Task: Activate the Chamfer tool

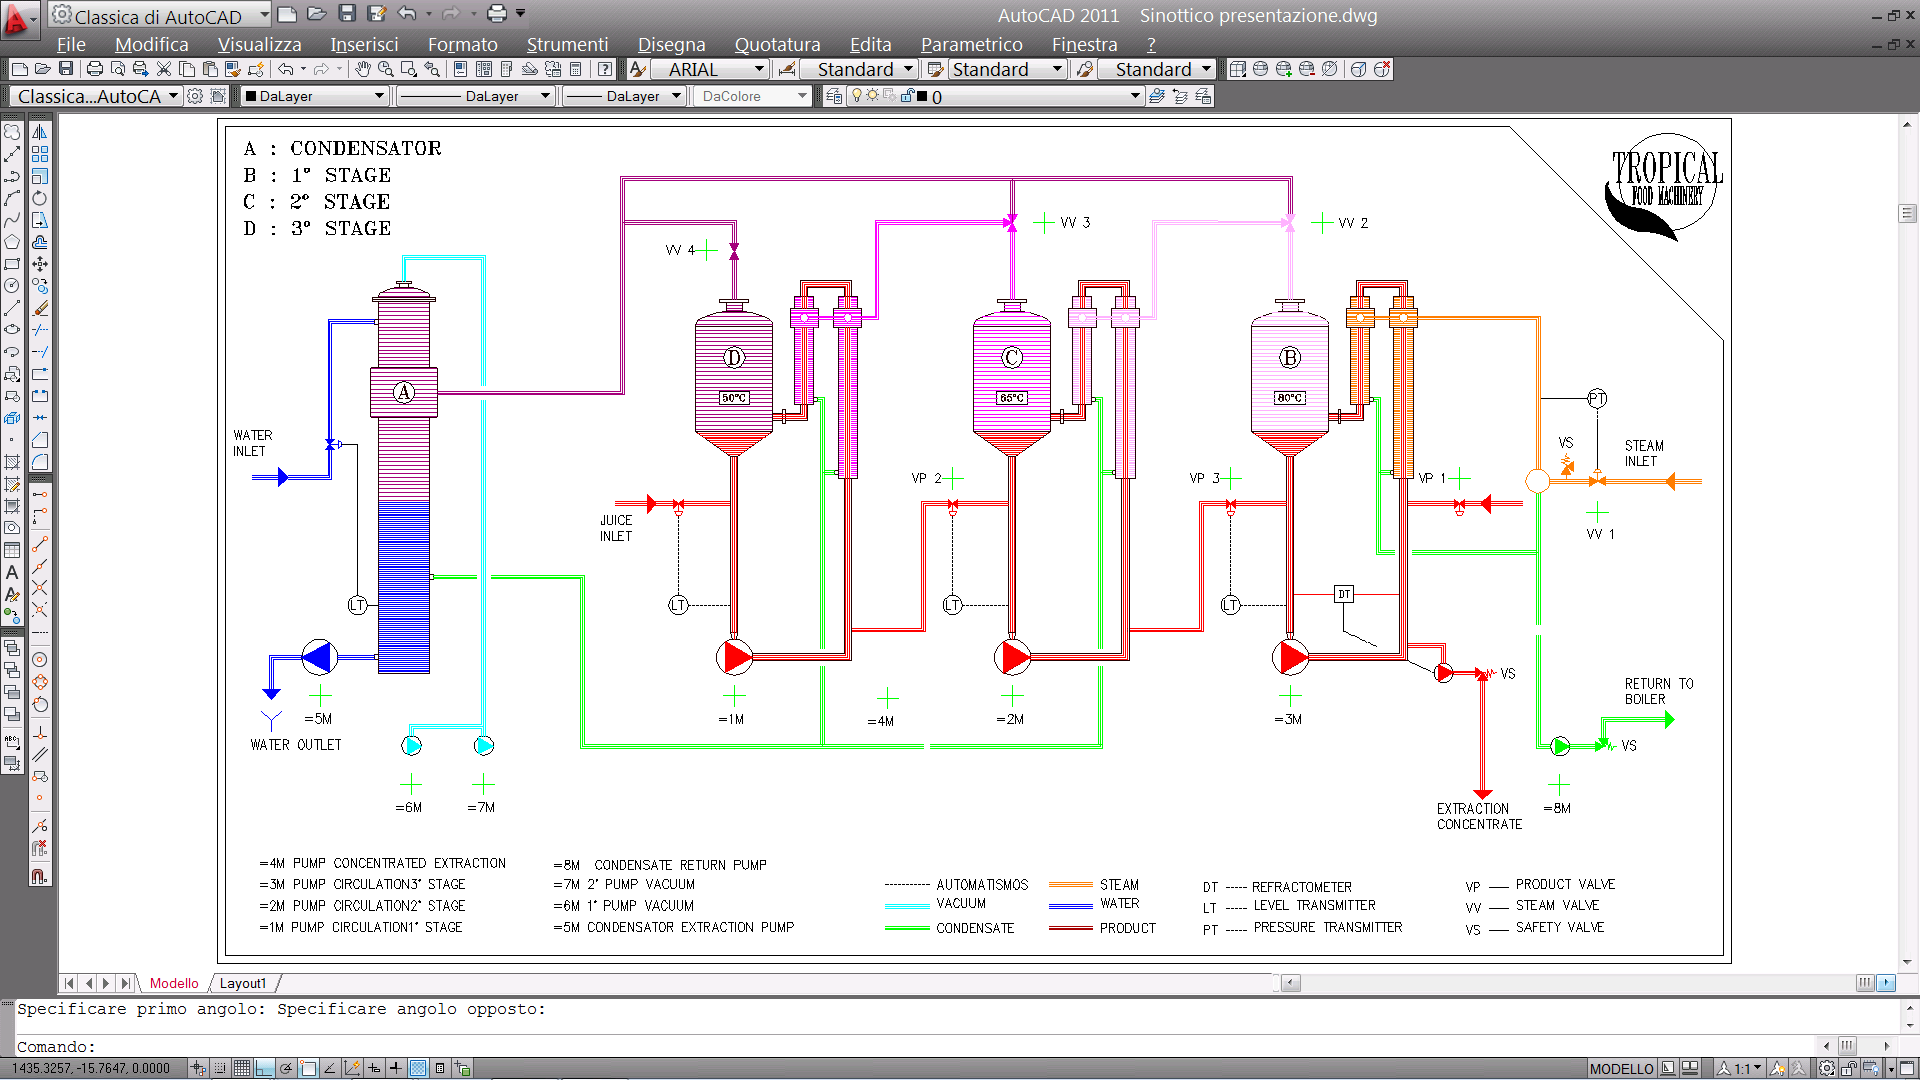Action: tap(40, 440)
